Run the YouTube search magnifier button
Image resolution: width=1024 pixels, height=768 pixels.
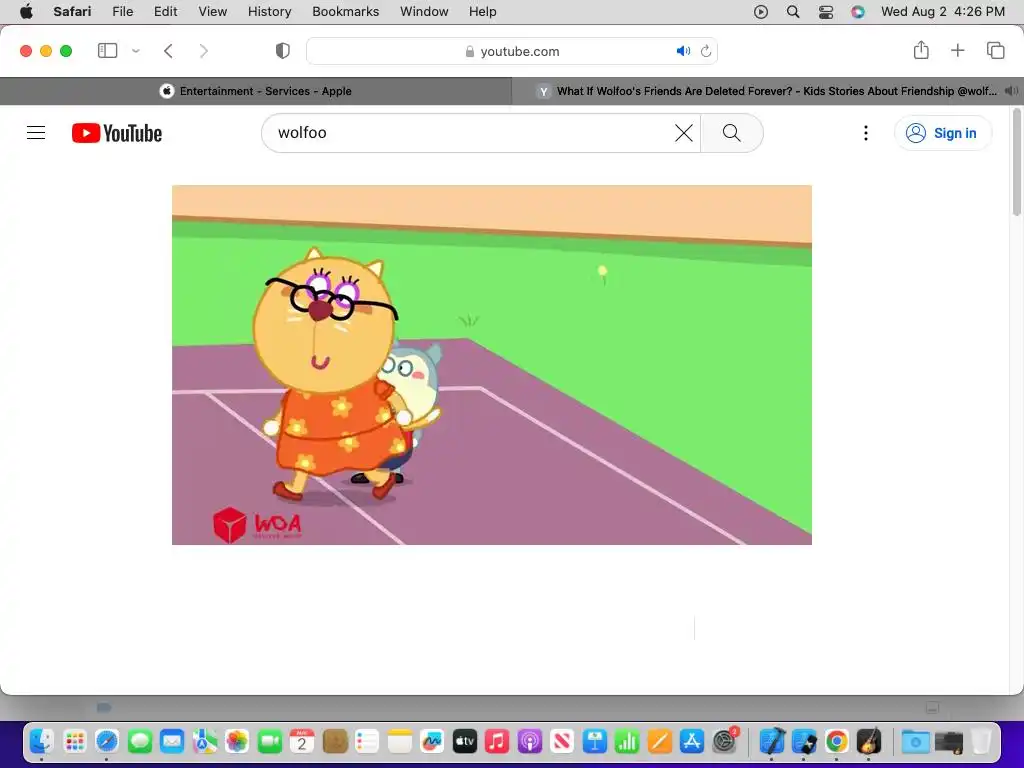(731, 133)
